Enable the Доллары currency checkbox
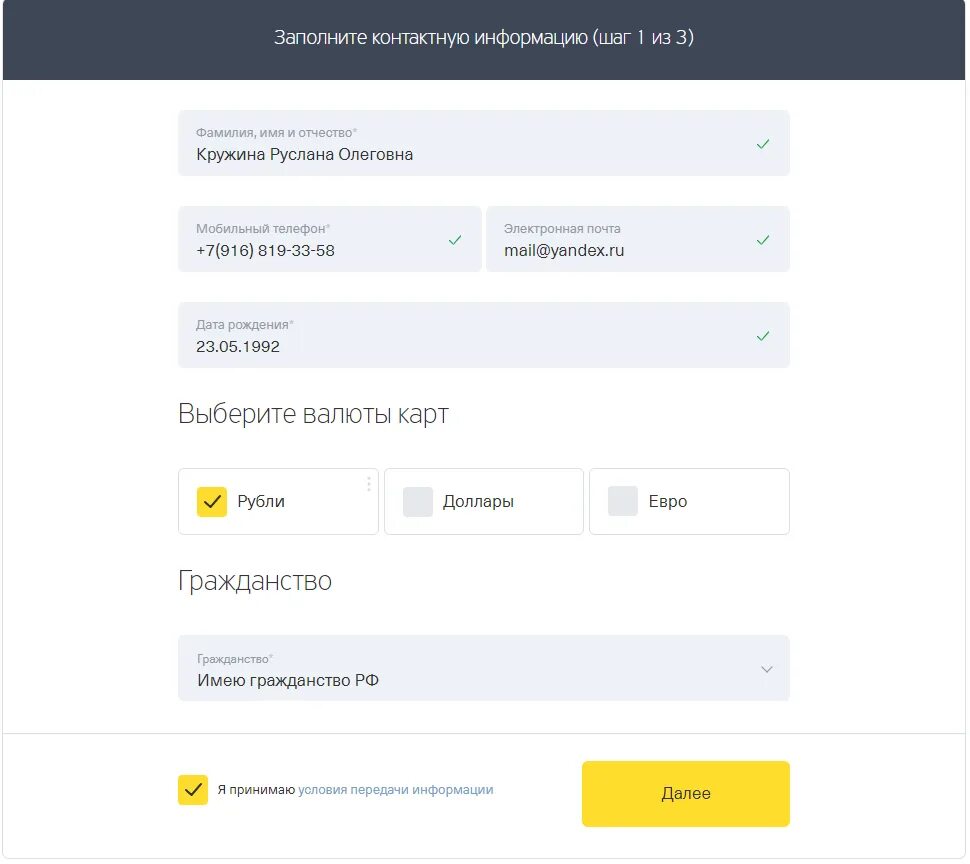The width and height of the screenshot is (970, 864). (x=418, y=501)
